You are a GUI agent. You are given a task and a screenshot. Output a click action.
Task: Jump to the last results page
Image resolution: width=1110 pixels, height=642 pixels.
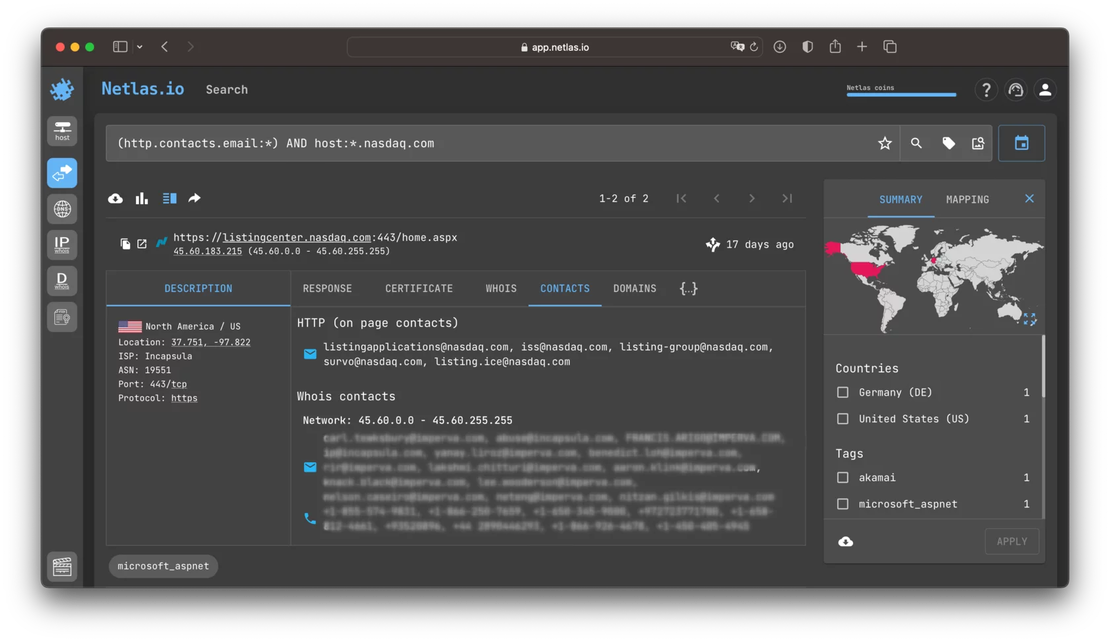pos(787,198)
